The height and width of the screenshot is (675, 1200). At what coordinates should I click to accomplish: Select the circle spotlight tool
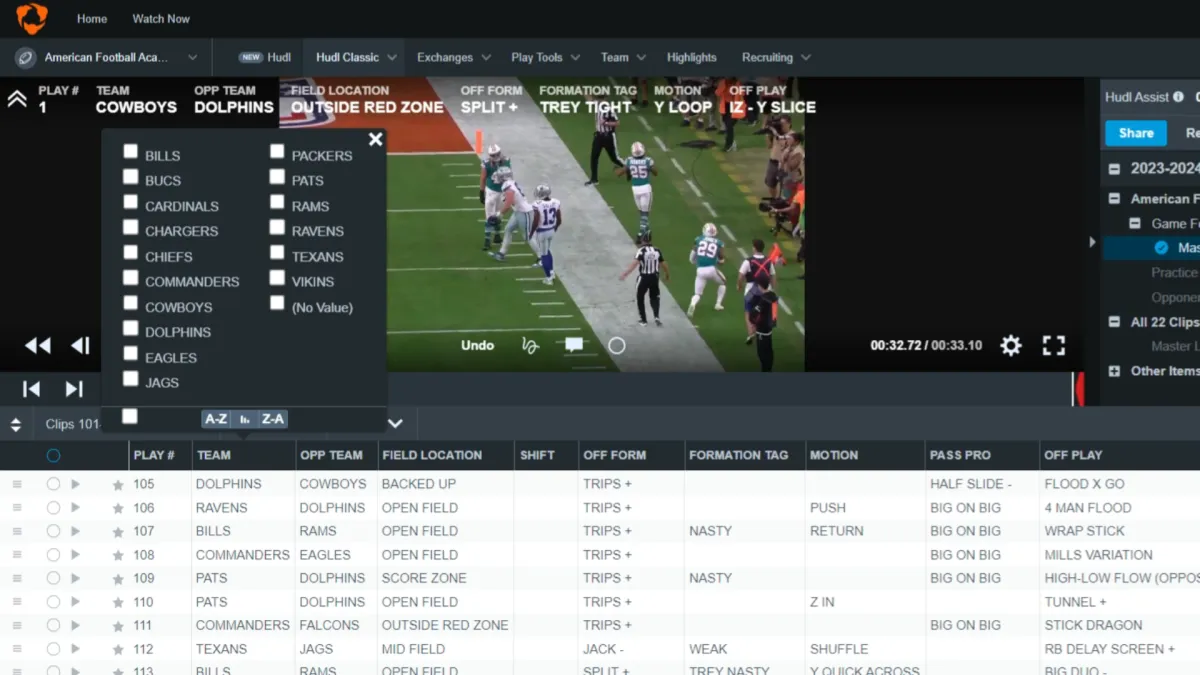[x=617, y=345]
